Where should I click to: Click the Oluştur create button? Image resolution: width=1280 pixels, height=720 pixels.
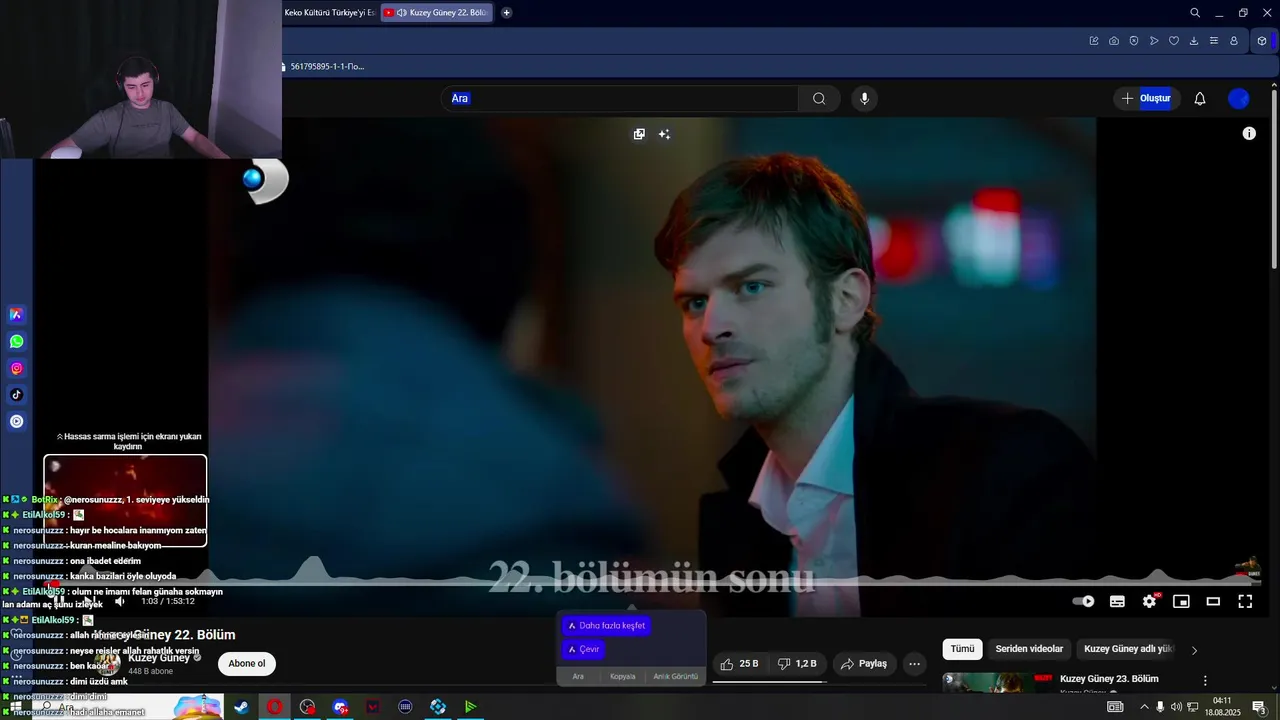[x=1145, y=98]
